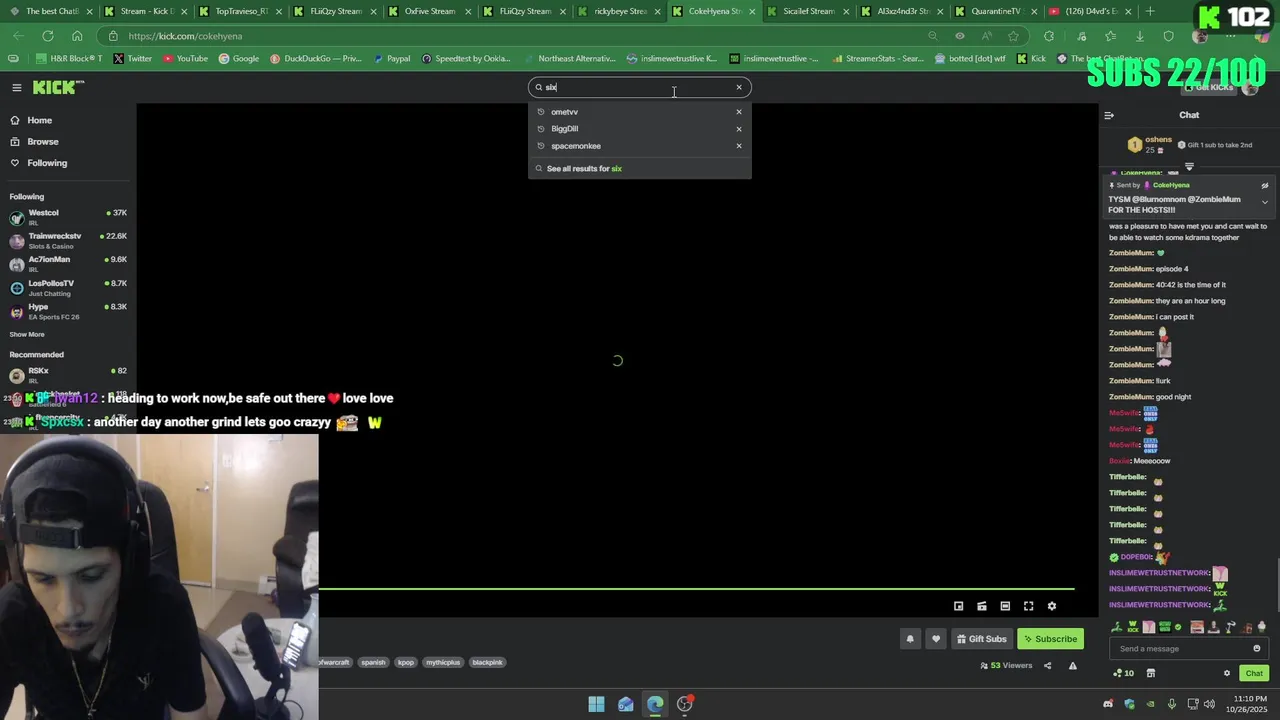Open followed channel Ac7ionMan
Screen dimensions: 1280x720
pyautogui.click(x=68, y=264)
